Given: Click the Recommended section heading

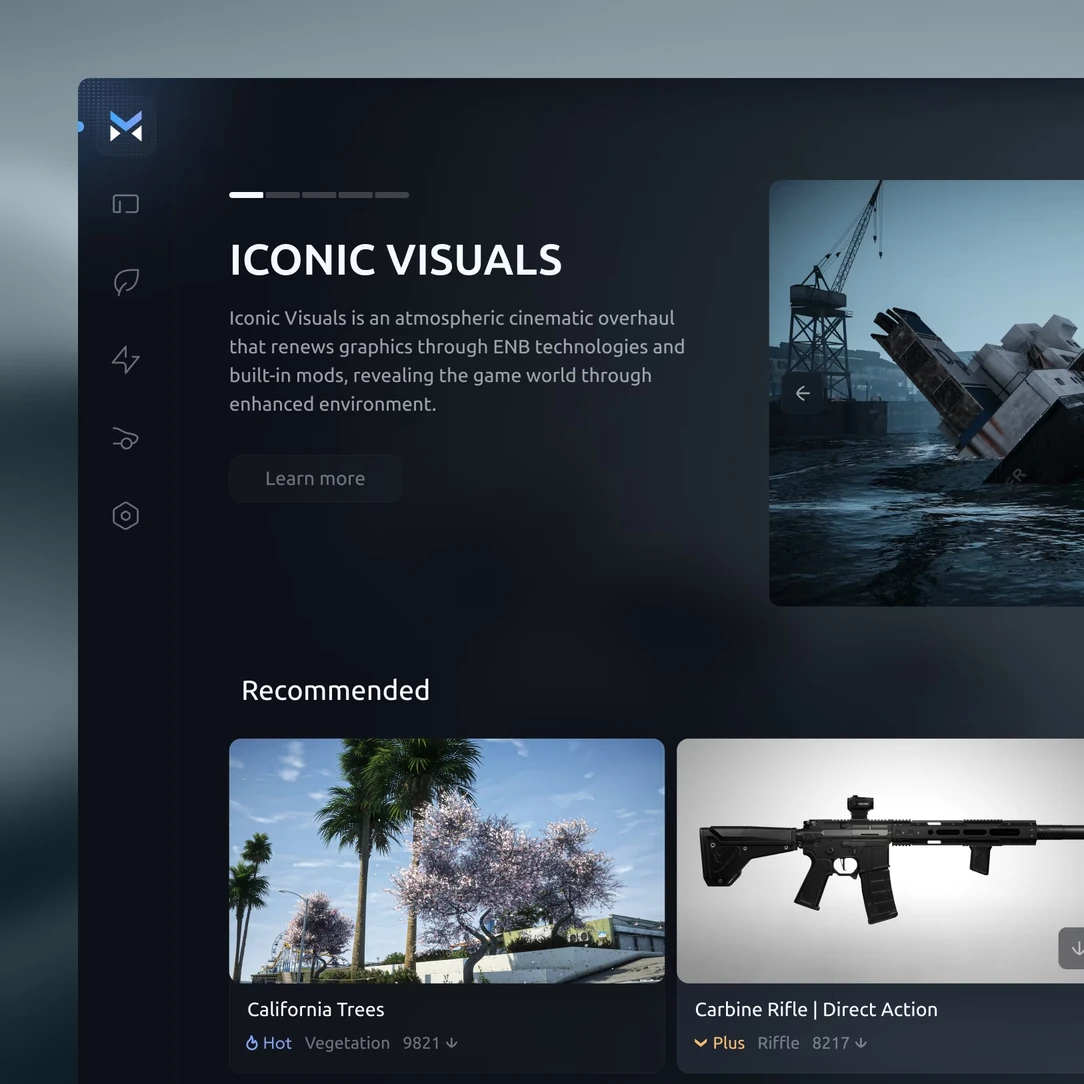Looking at the screenshot, I should click(x=335, y=690).
